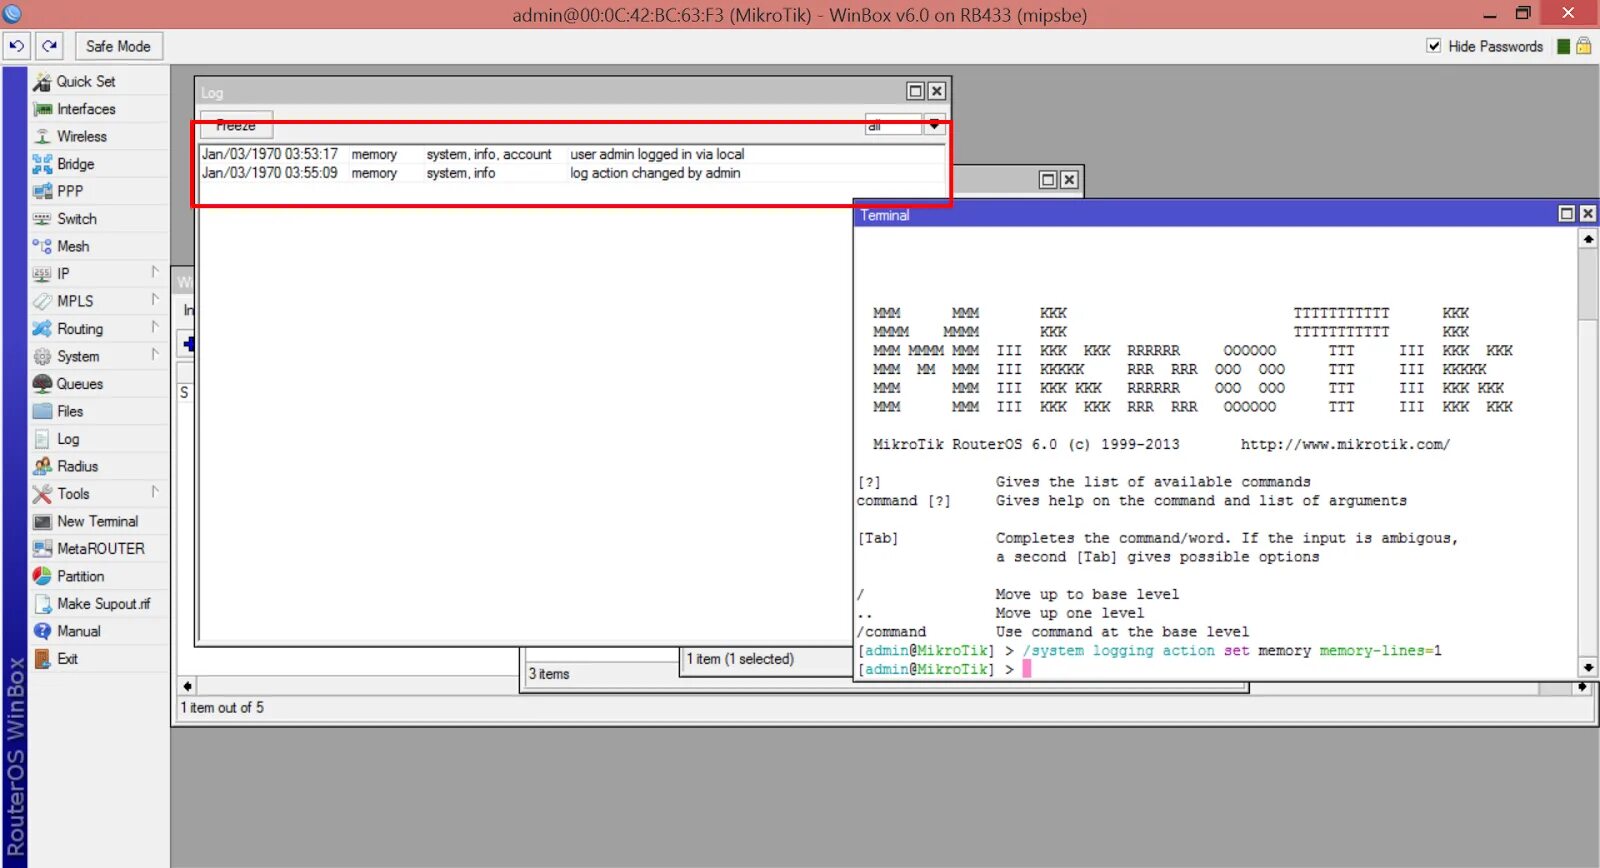Select the 'log action changed by admin' log entry
Screen dimensions: 1600x868
tap(571, 173)
